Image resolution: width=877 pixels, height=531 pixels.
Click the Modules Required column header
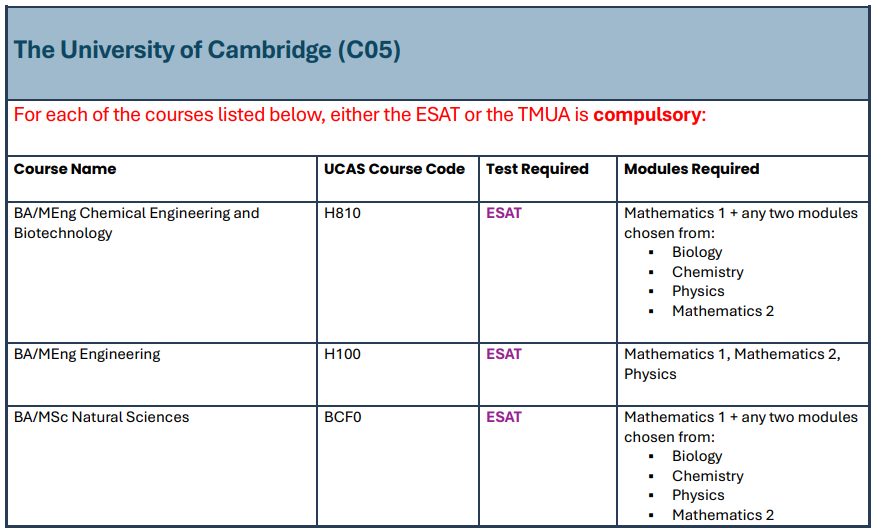coord(691,169)
